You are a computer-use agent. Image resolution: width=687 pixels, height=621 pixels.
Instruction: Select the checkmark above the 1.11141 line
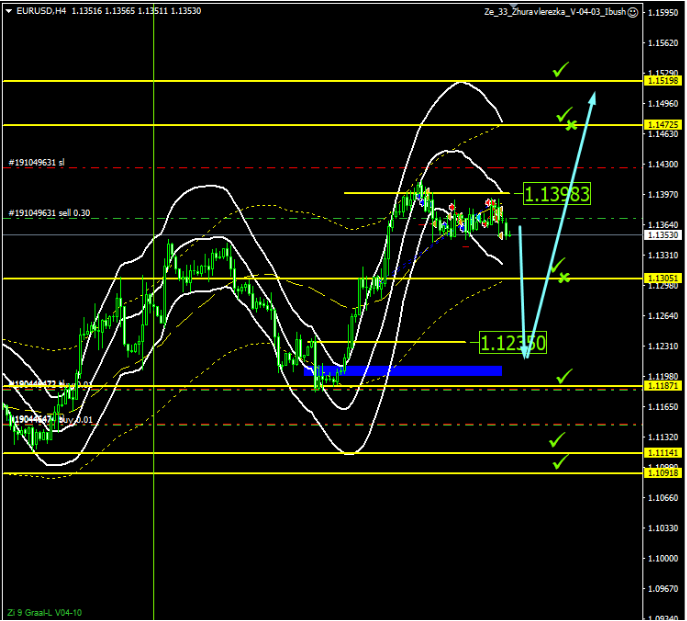[x=557, y=439]
